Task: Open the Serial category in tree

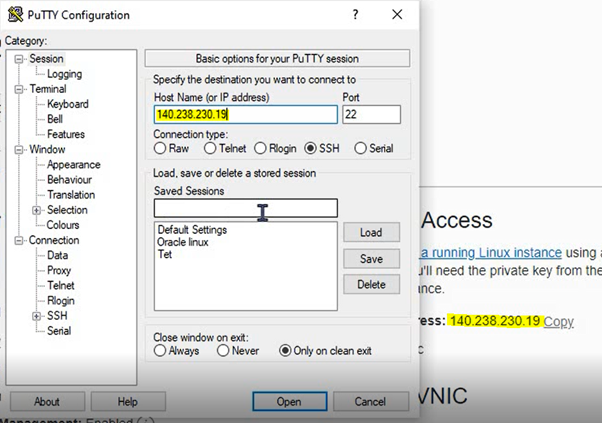Action: coord(59,331)
